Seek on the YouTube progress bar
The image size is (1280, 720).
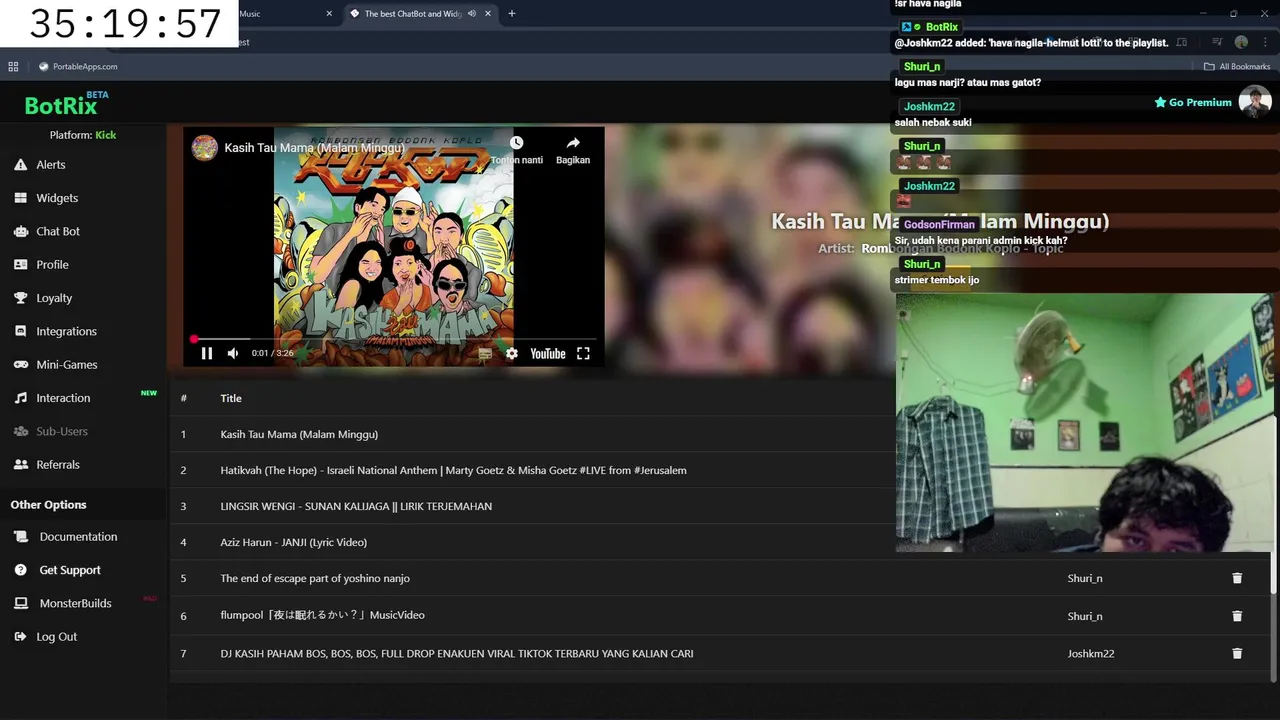pyautogui.click(x=395, y=339)
